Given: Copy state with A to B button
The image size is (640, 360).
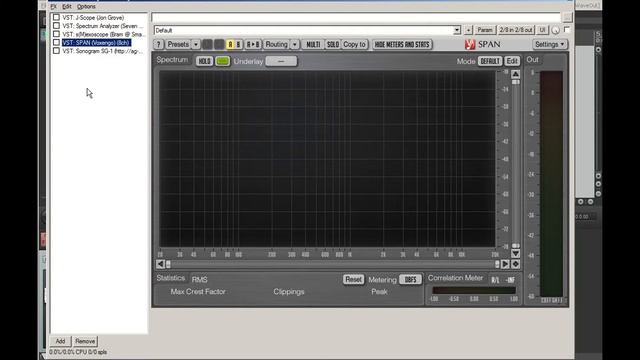Looking at the screenshot, I should pos(253,44).
